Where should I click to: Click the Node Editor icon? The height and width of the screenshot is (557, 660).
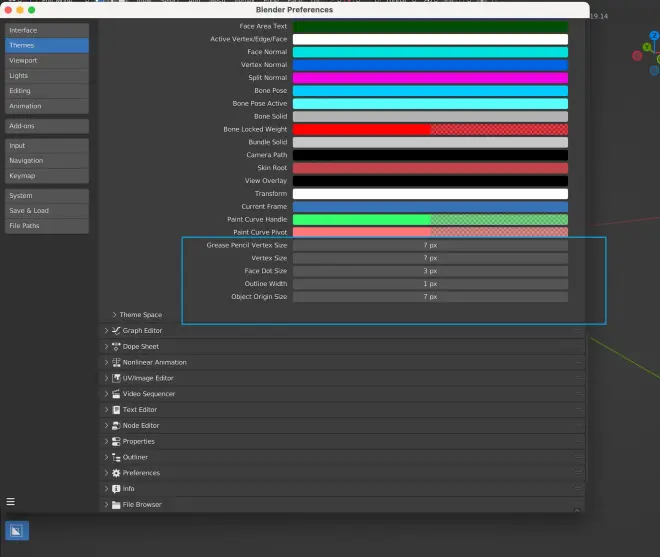(116, 426)
